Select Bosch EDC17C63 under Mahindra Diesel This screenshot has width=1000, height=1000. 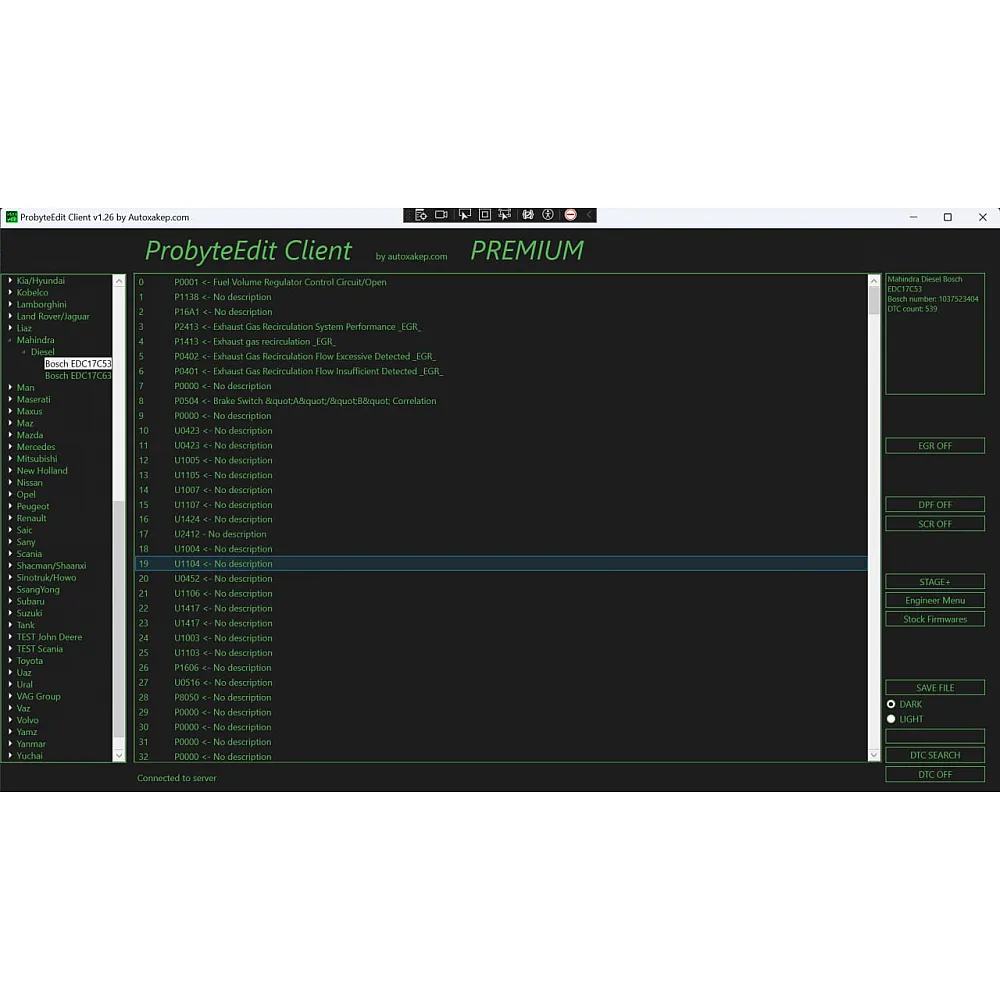(x=78, y=376)
